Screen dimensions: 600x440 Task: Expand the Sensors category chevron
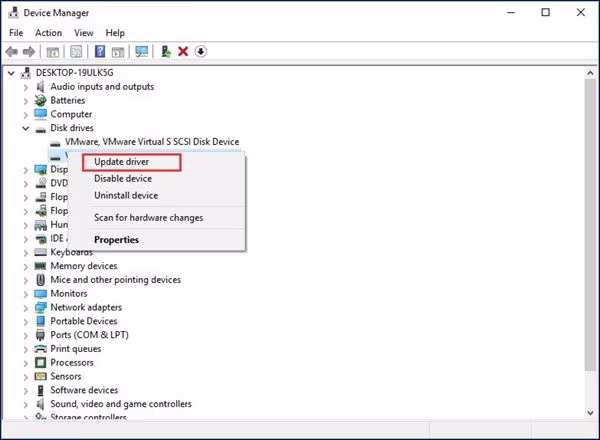[26, 377]
